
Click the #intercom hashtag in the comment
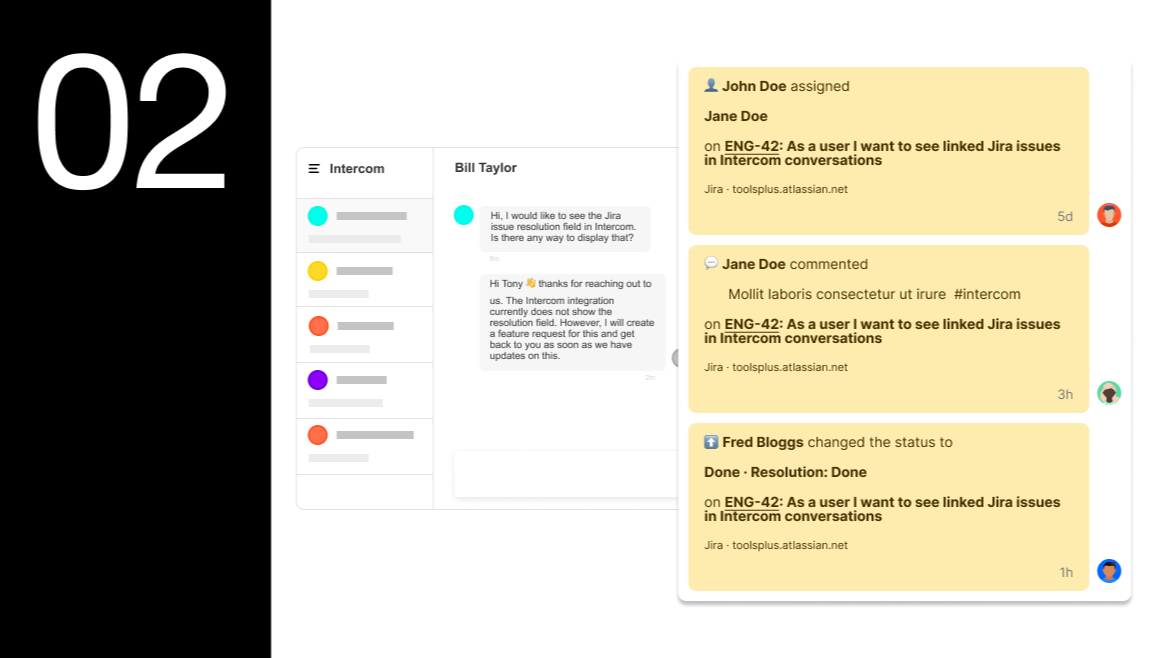click(x=987, y=294)
